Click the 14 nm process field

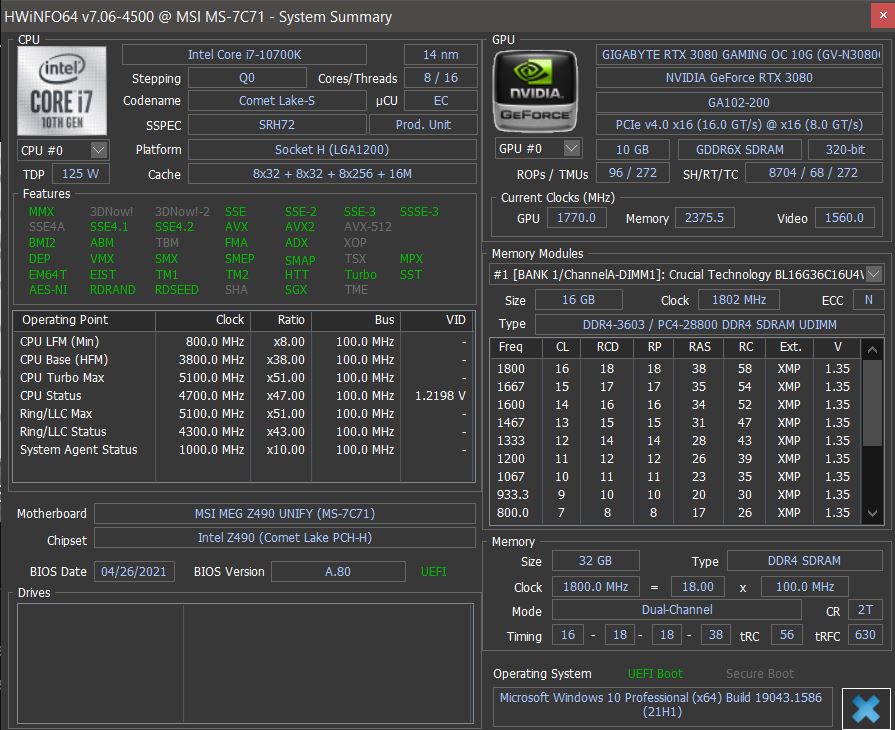pyautogui.click(x=440, y=55)
